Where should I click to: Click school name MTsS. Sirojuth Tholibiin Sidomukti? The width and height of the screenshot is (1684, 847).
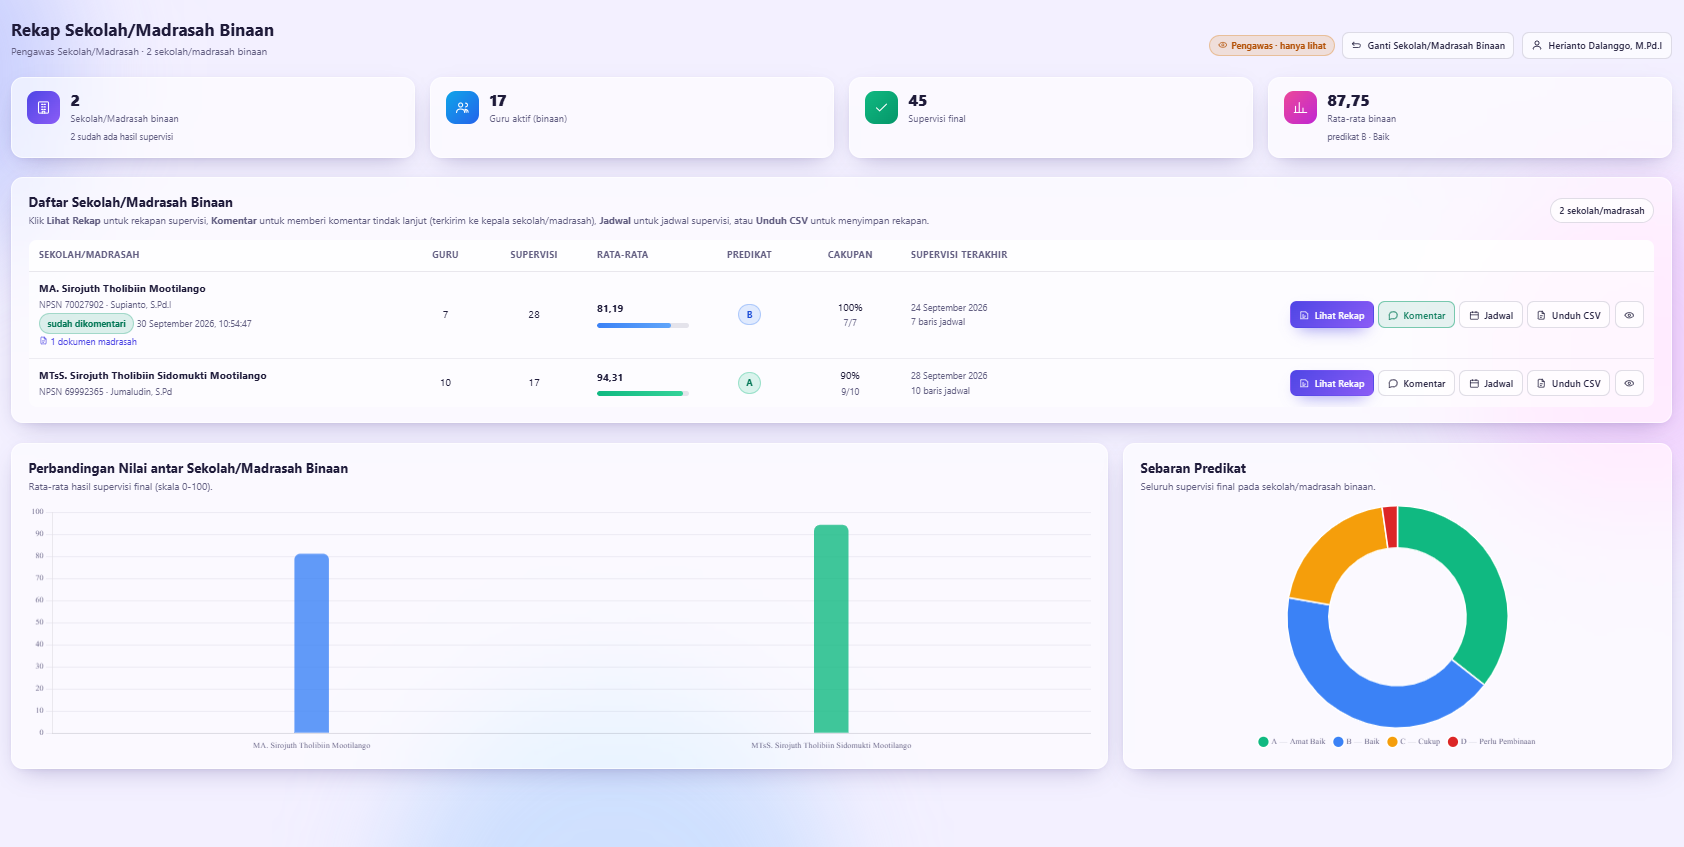pos(153,376)
